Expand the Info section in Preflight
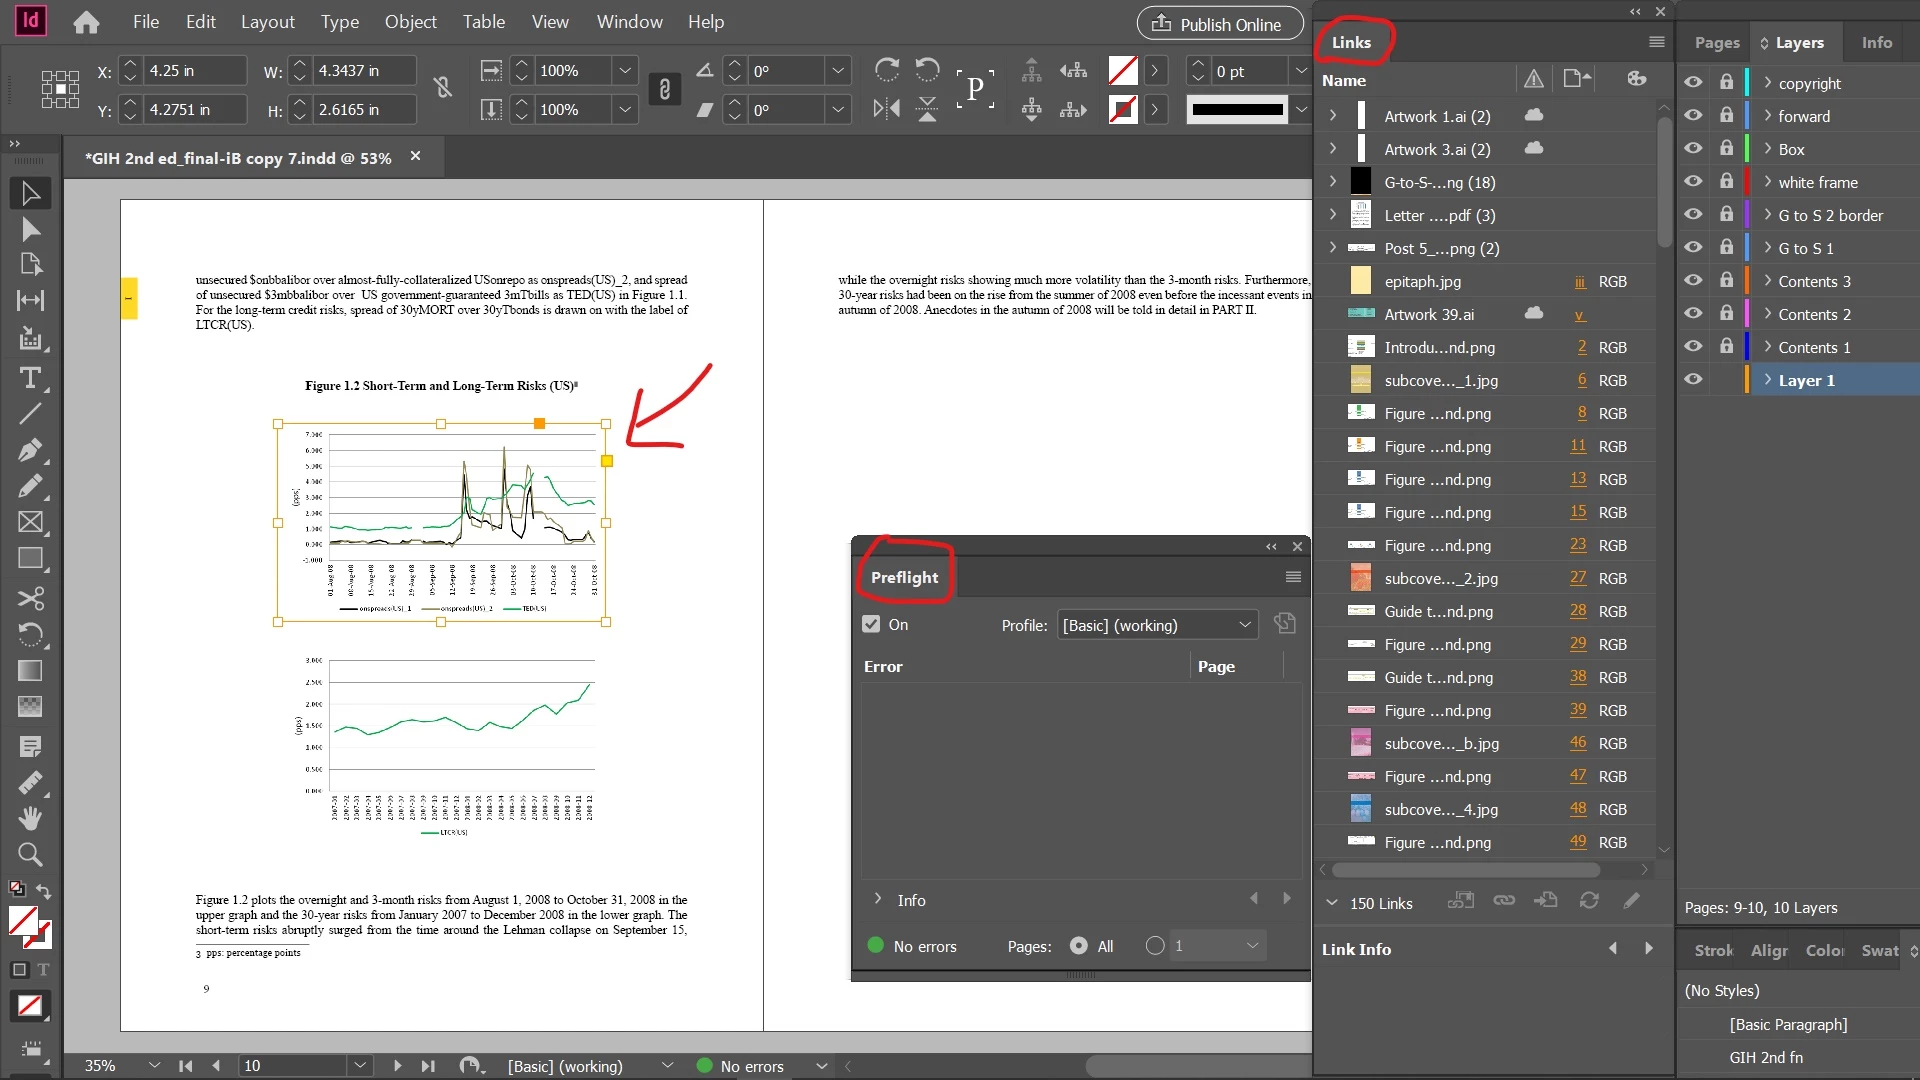 click(878, 900)
